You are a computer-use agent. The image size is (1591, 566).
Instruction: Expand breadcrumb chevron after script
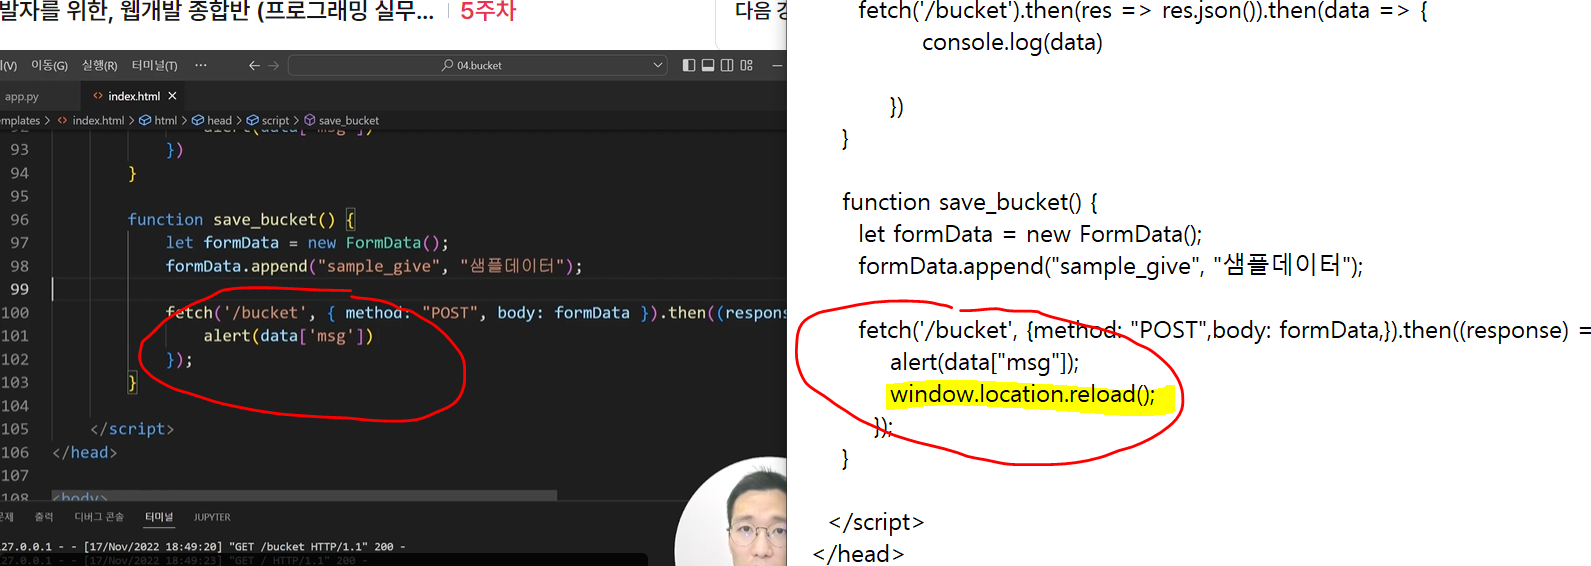tap(296, 120)
